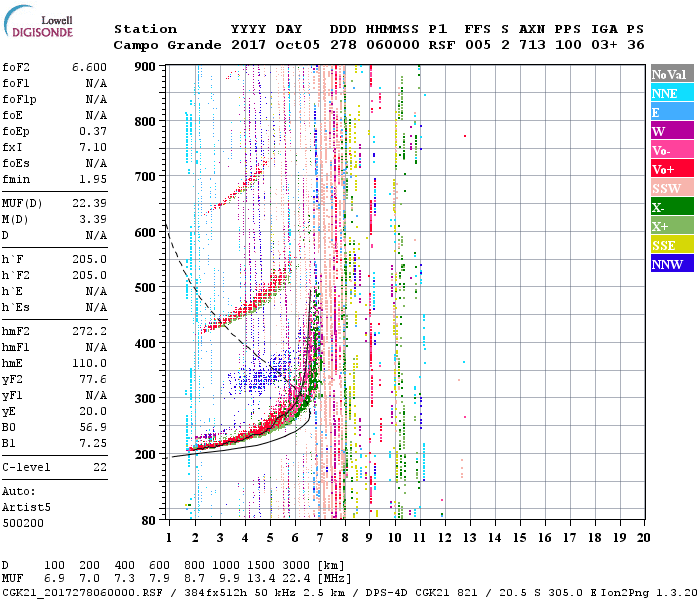Click the PS value 36
This screenshot has height=600, width=700.
(x=635, y=45)
